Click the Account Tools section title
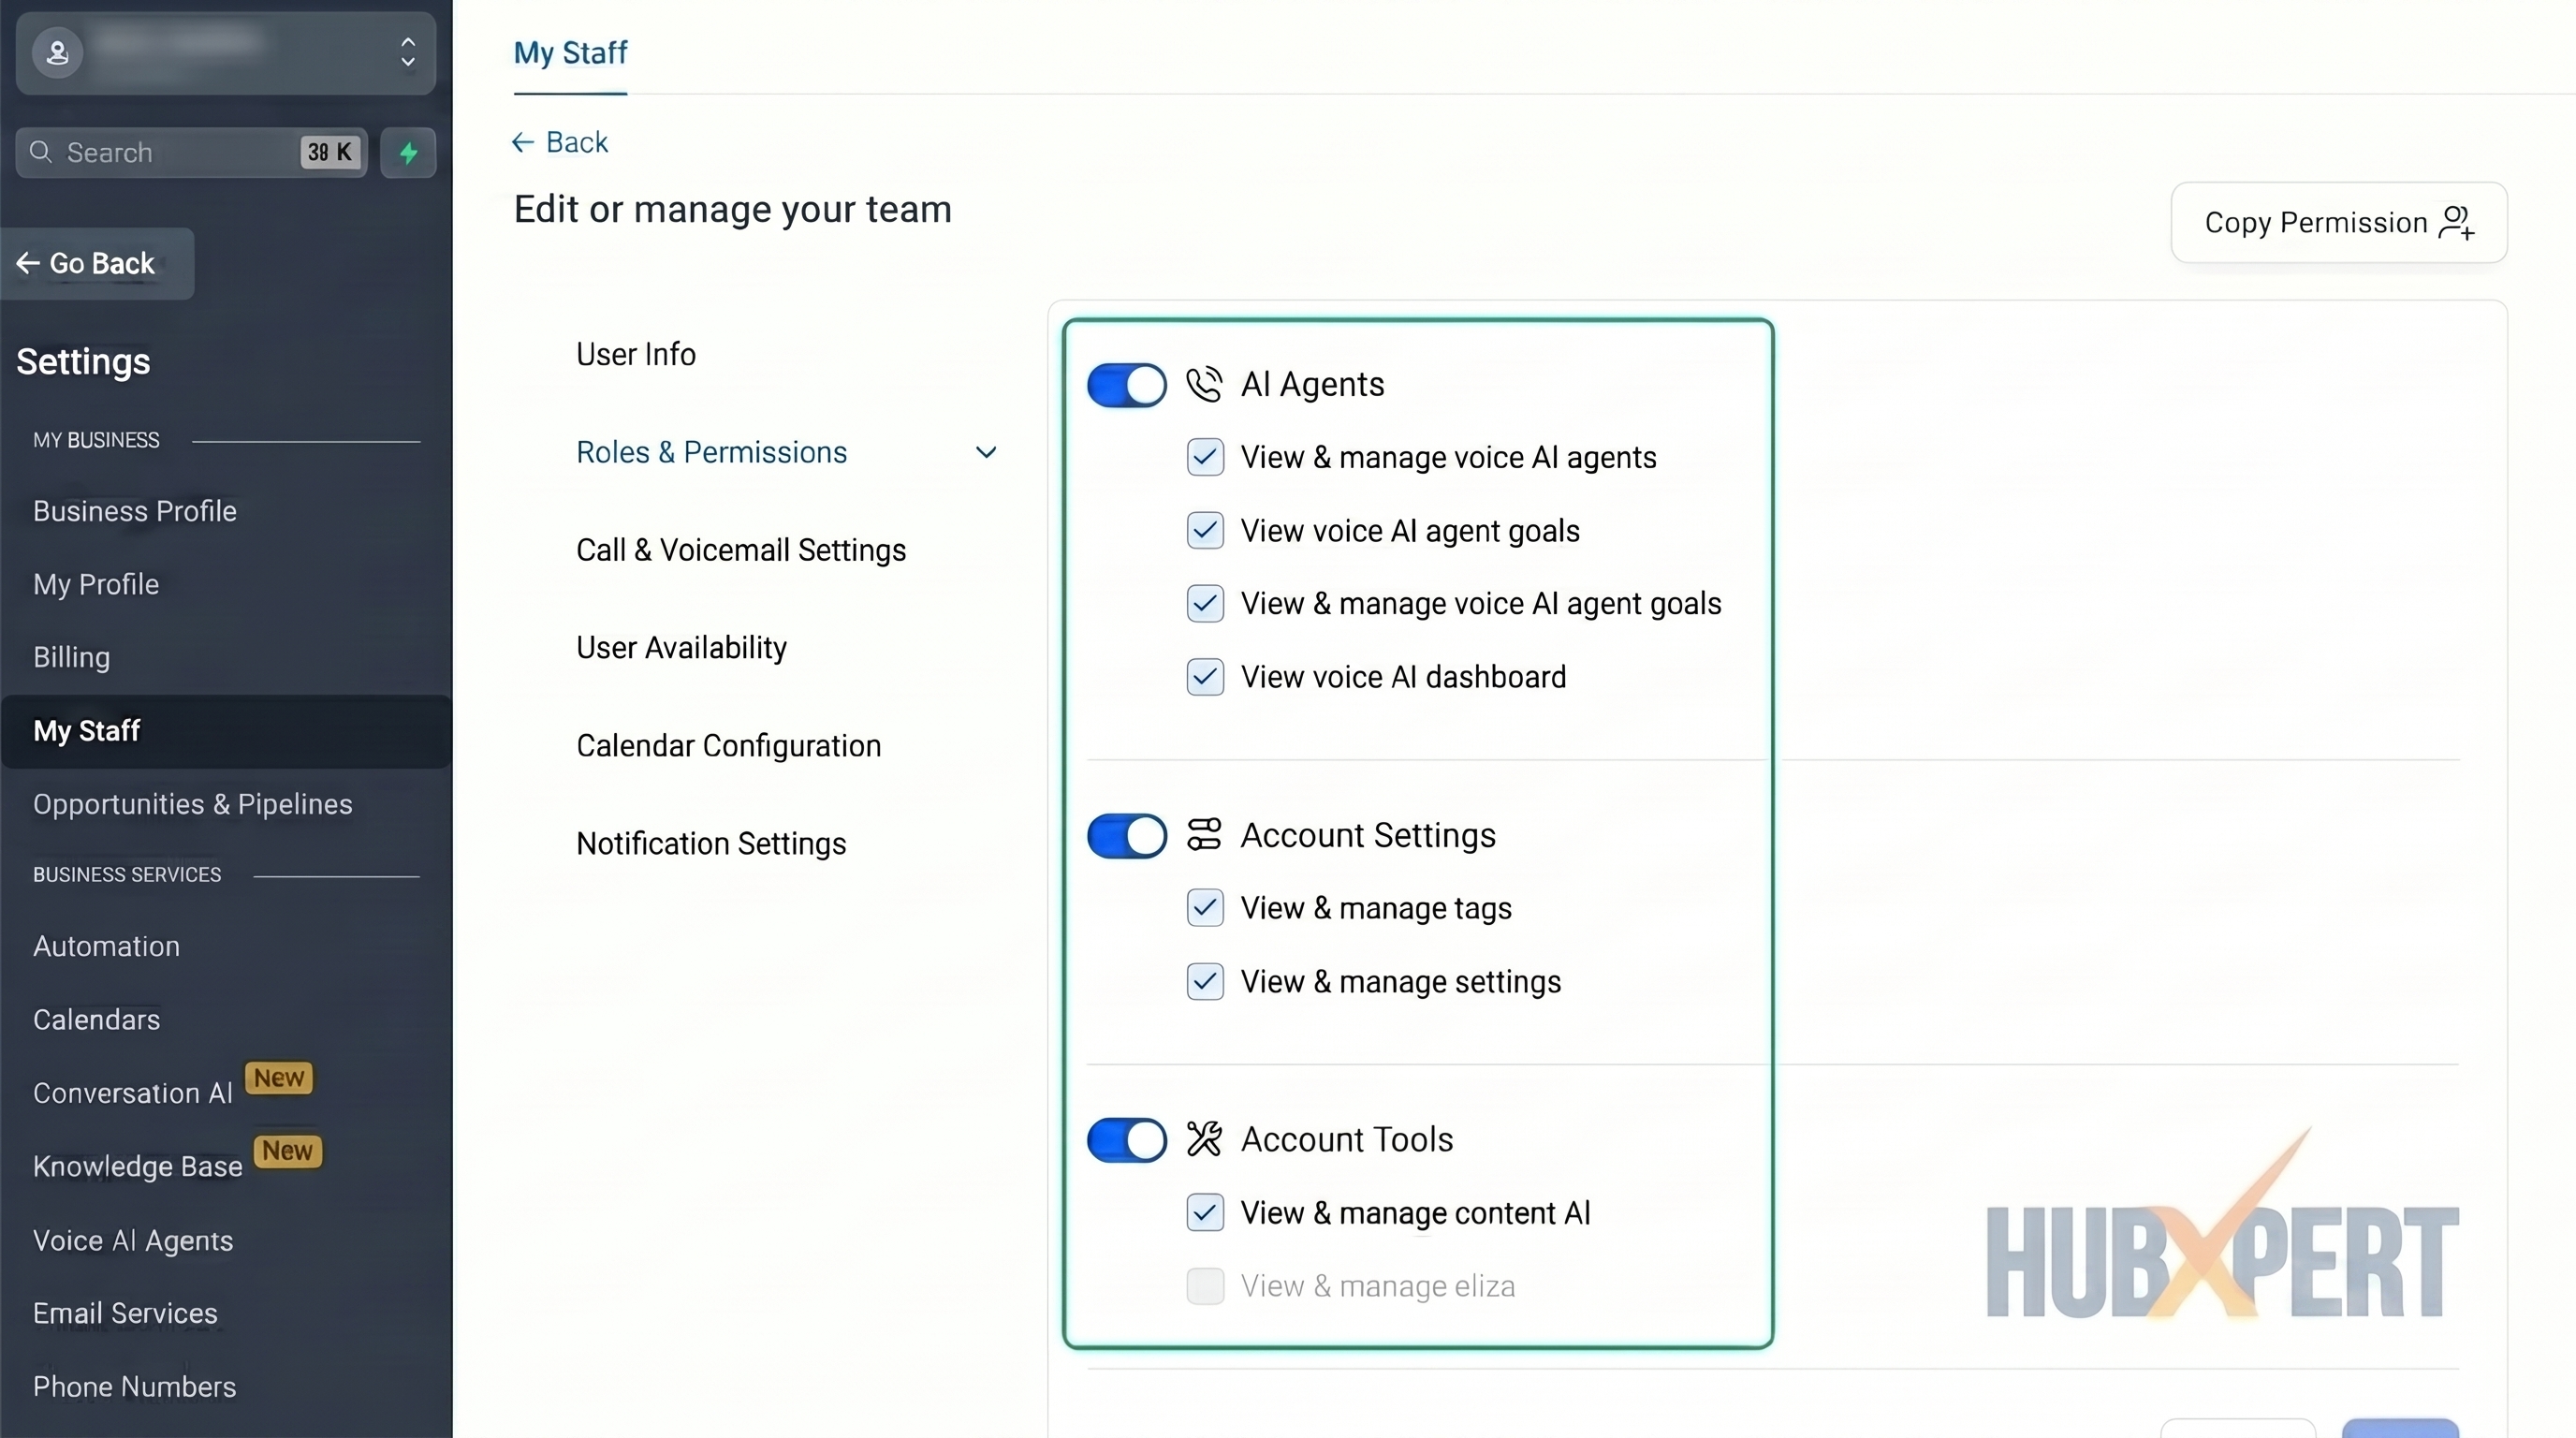 (1347, 1140)
